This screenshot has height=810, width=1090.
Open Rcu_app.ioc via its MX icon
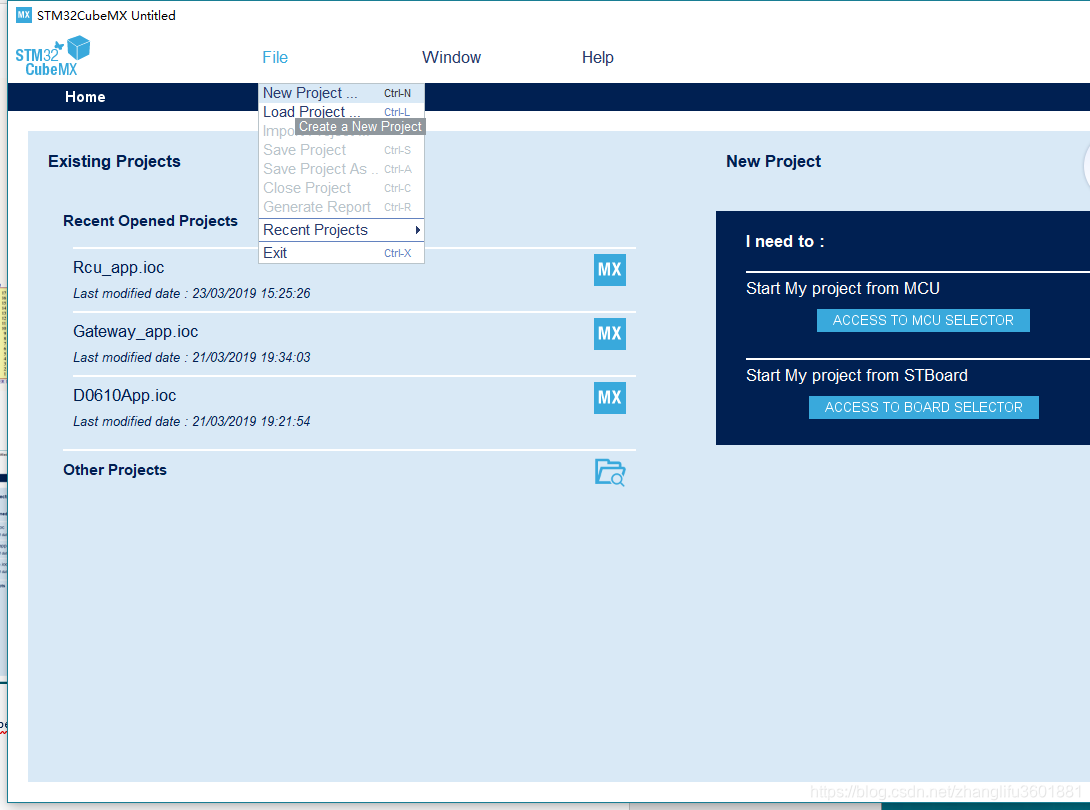point(610,270)
